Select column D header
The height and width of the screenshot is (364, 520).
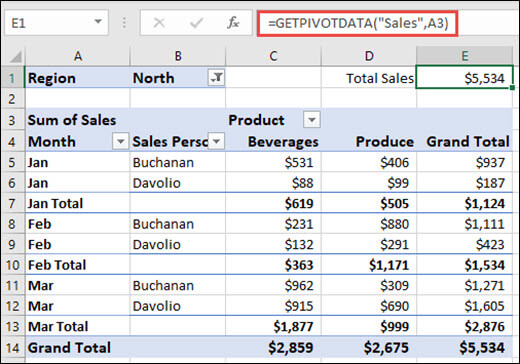(x=369, y=56)
